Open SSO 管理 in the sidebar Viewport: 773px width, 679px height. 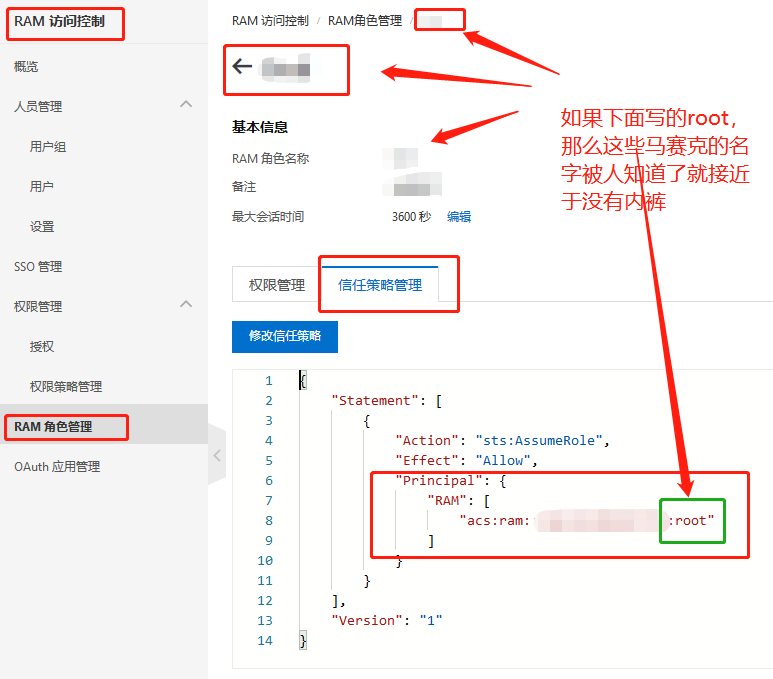tap(38, 267)
